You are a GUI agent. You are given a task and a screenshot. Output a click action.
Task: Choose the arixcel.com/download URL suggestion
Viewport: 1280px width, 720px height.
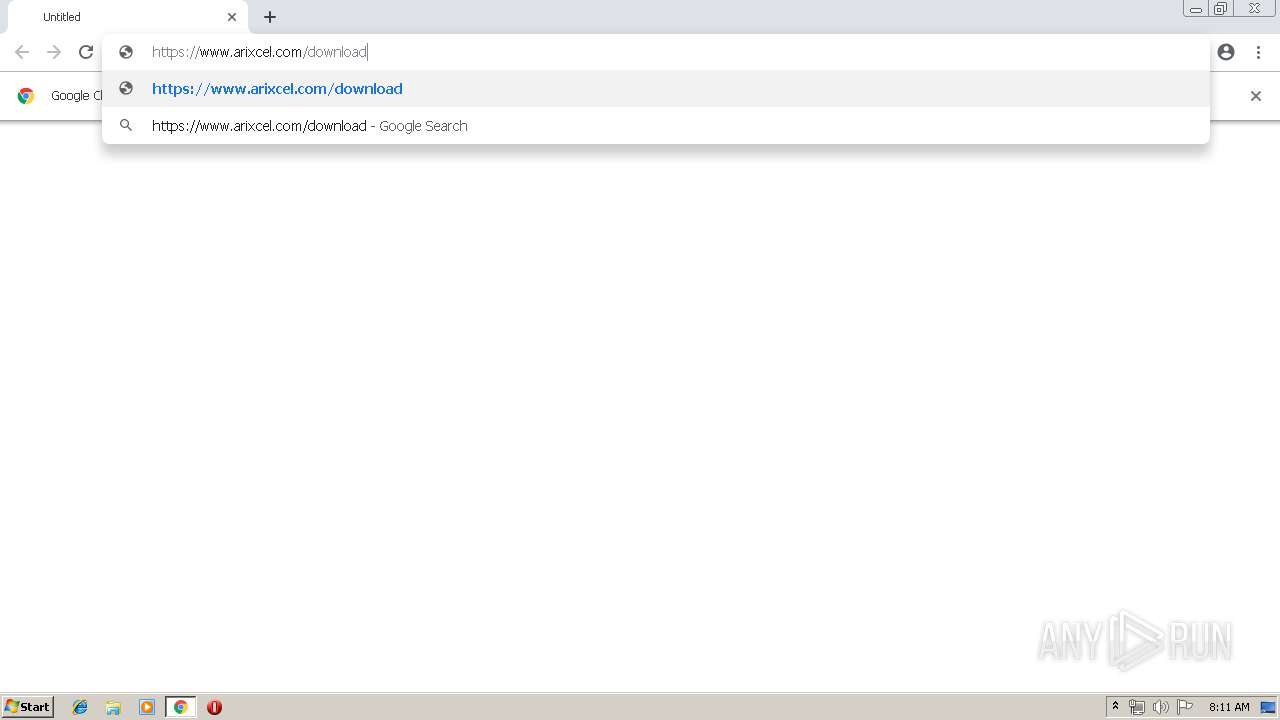click(656, 89)
